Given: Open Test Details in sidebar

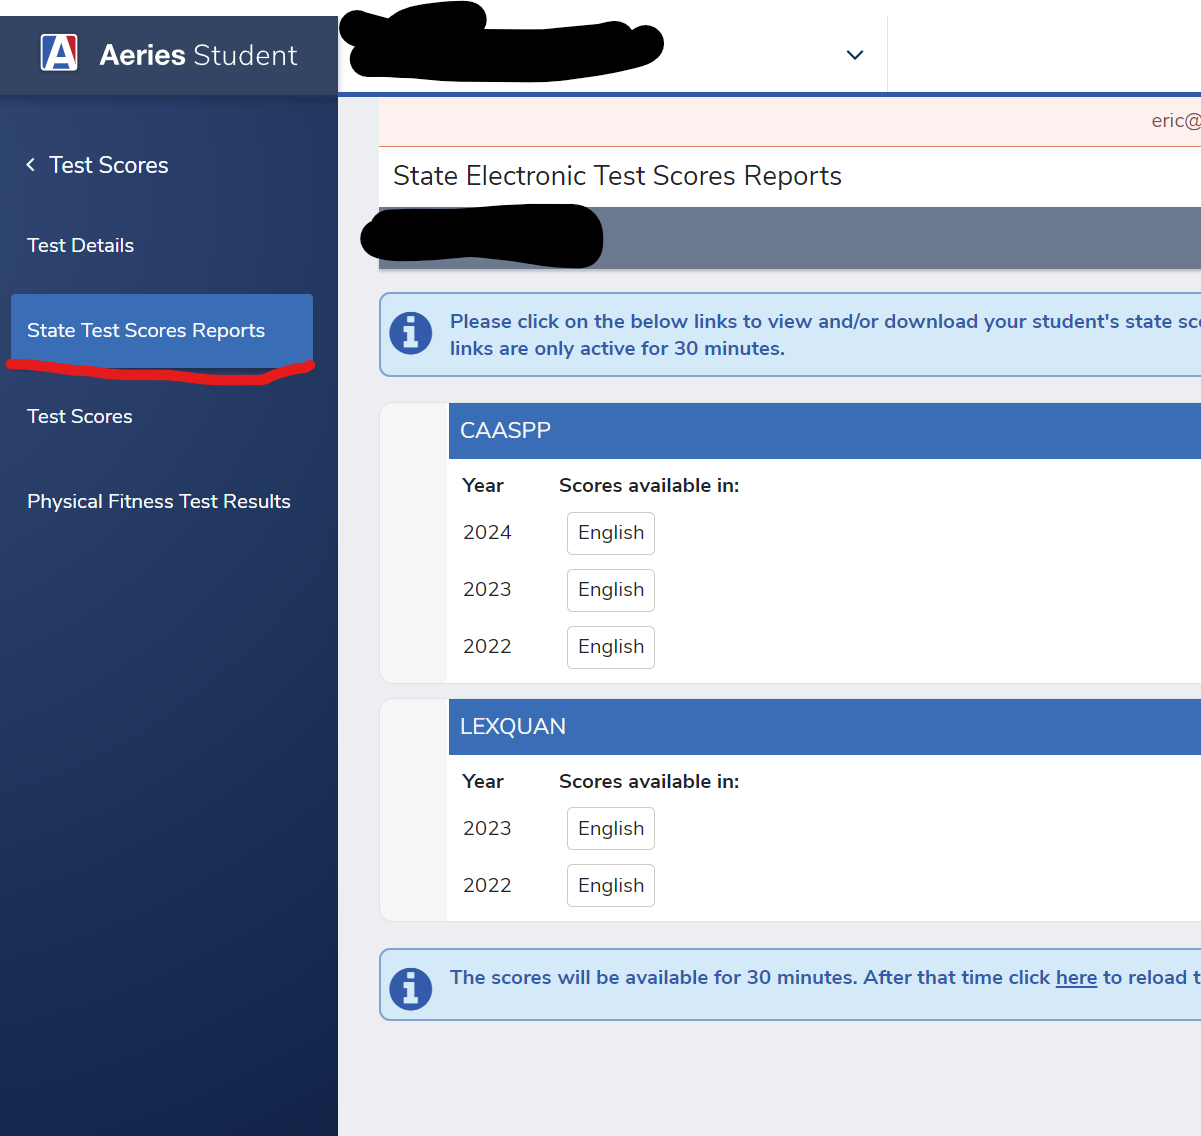Looking at the screenshot, I should pyautogui.click(x=80, y=245).
